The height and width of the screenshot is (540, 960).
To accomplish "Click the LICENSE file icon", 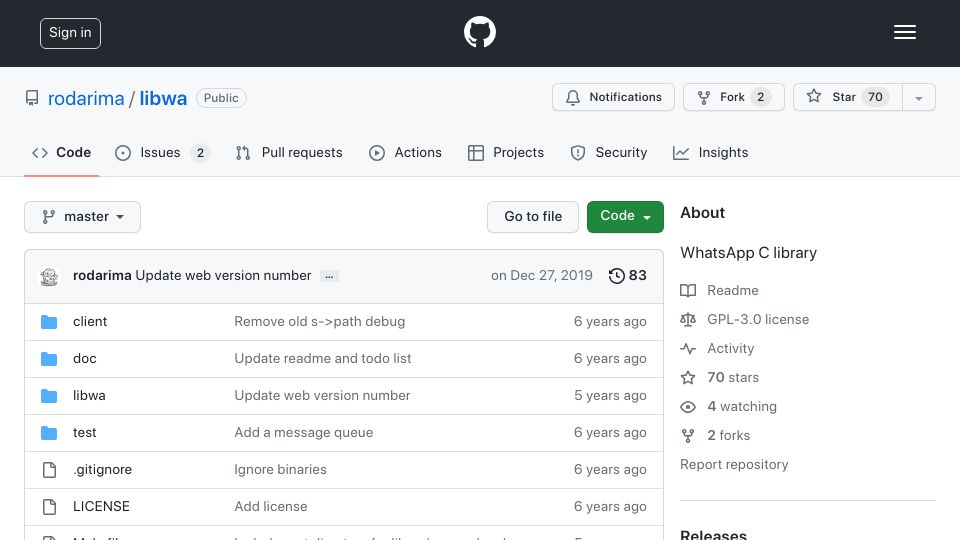I will click(x=49, y=507).
